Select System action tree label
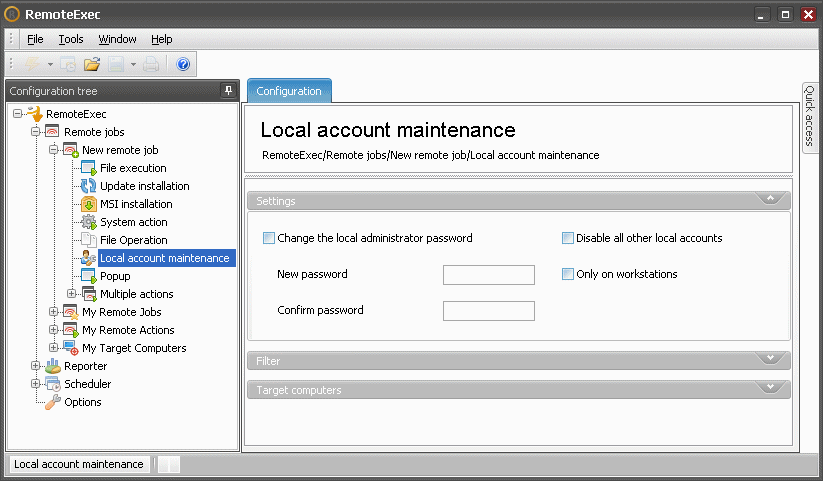 134,222
